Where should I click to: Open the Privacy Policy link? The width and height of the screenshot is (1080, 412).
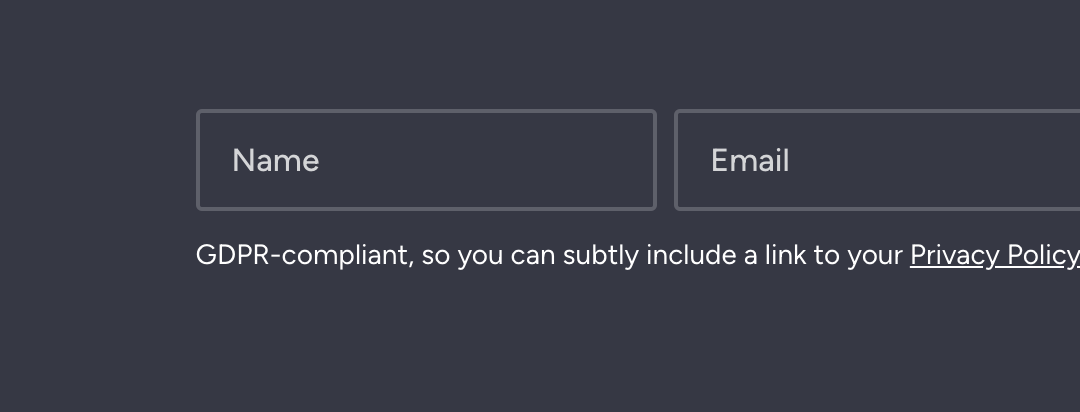point(995,256)
